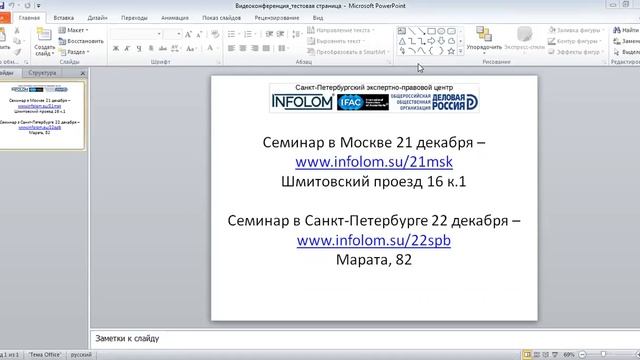Select slide 1 thumbnail in pane
The width and height of the screenshot is (640, 360).
coord(42,115)
